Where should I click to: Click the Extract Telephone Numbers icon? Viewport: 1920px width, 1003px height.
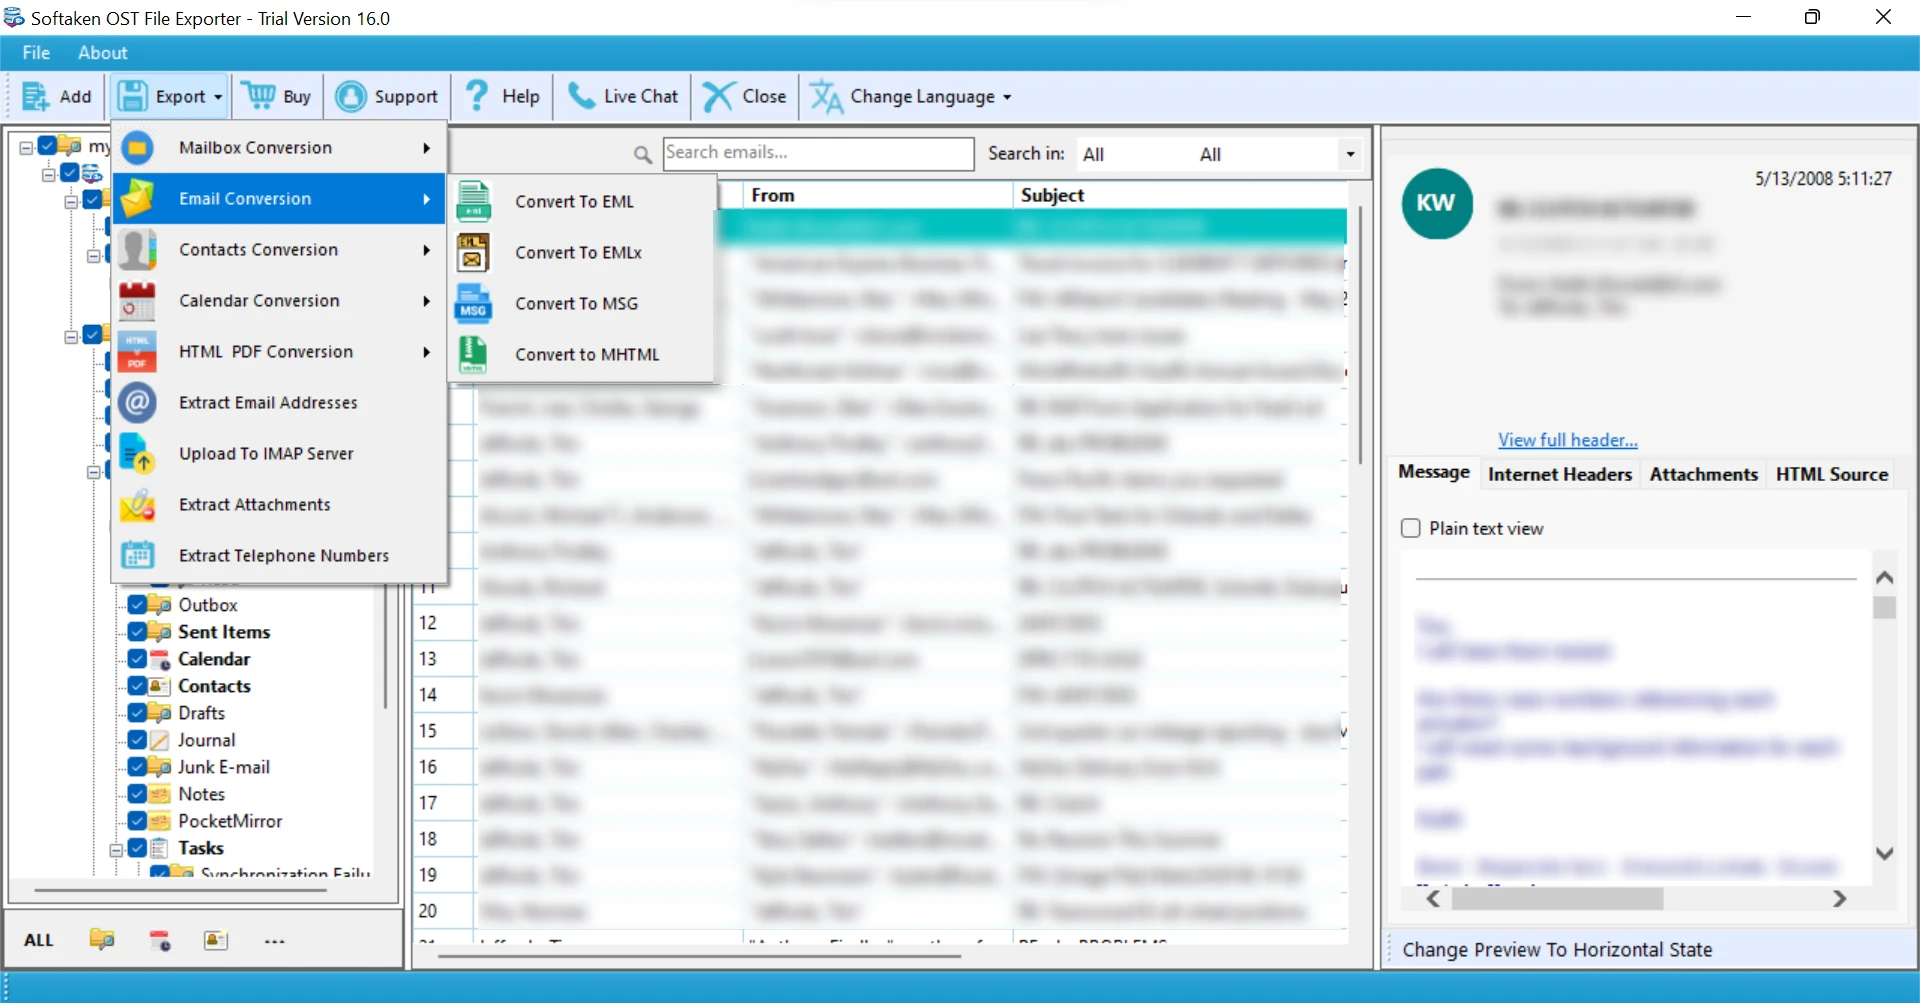pos(138,556)
